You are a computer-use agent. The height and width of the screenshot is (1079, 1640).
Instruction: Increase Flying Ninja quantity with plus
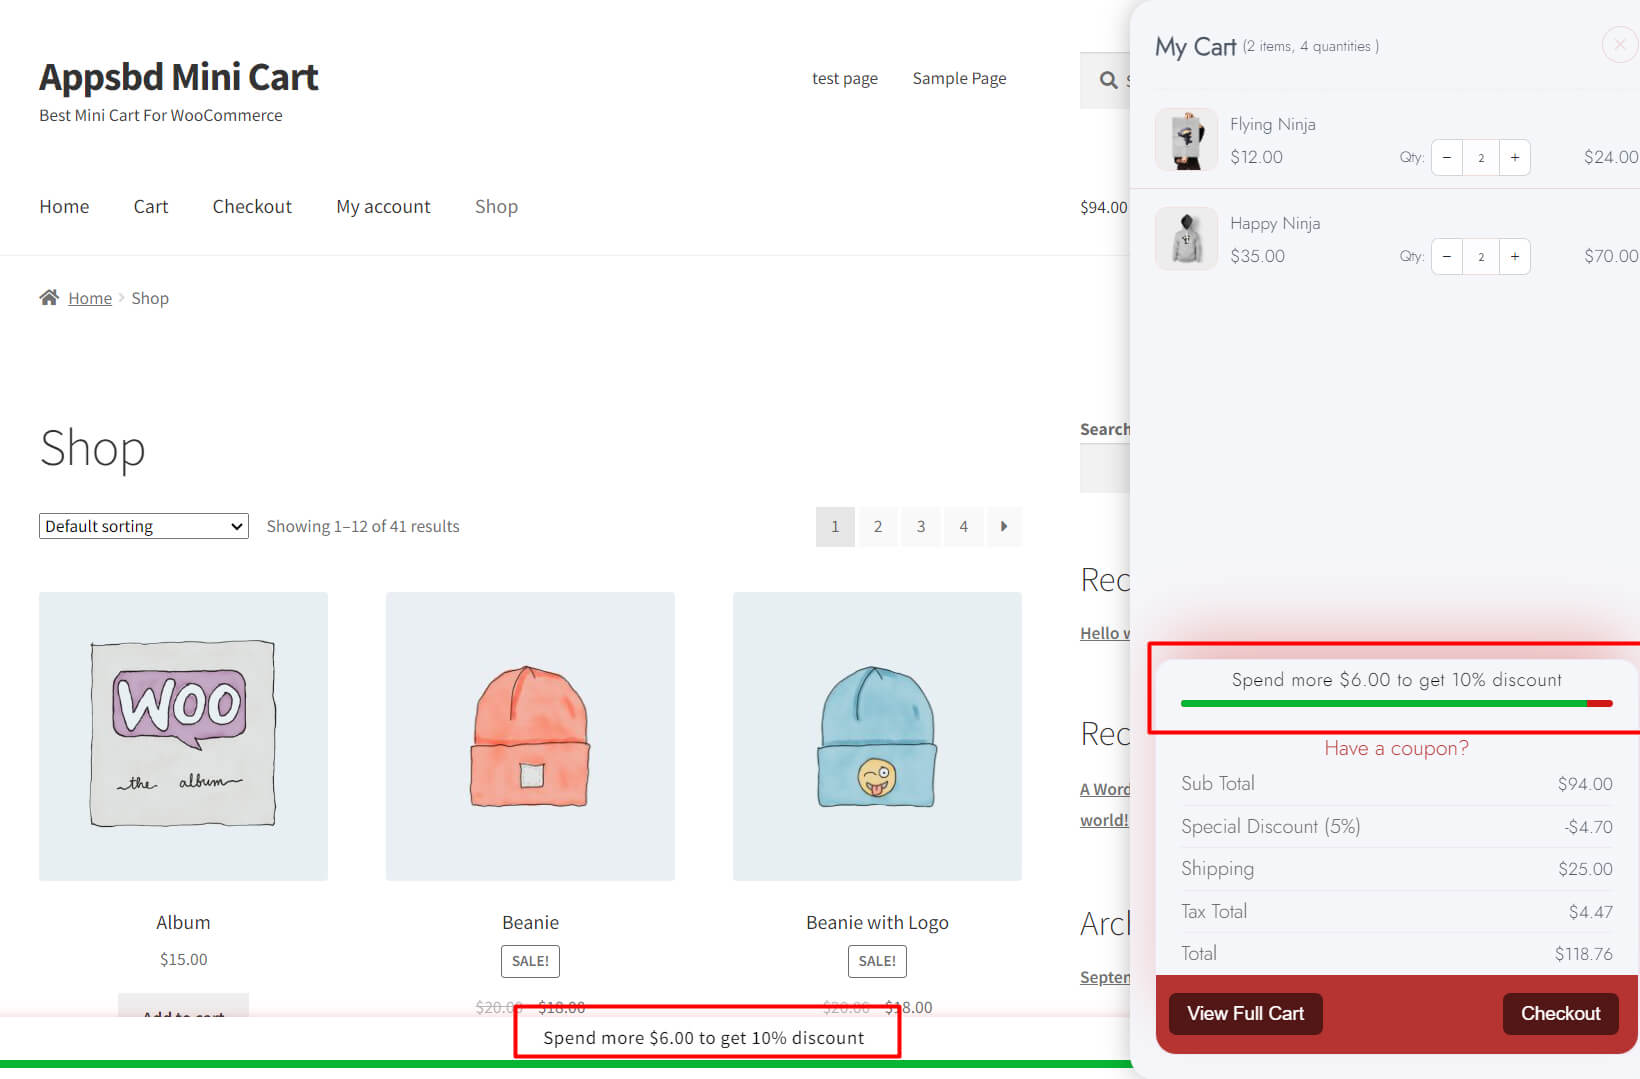click(1514, 157)
